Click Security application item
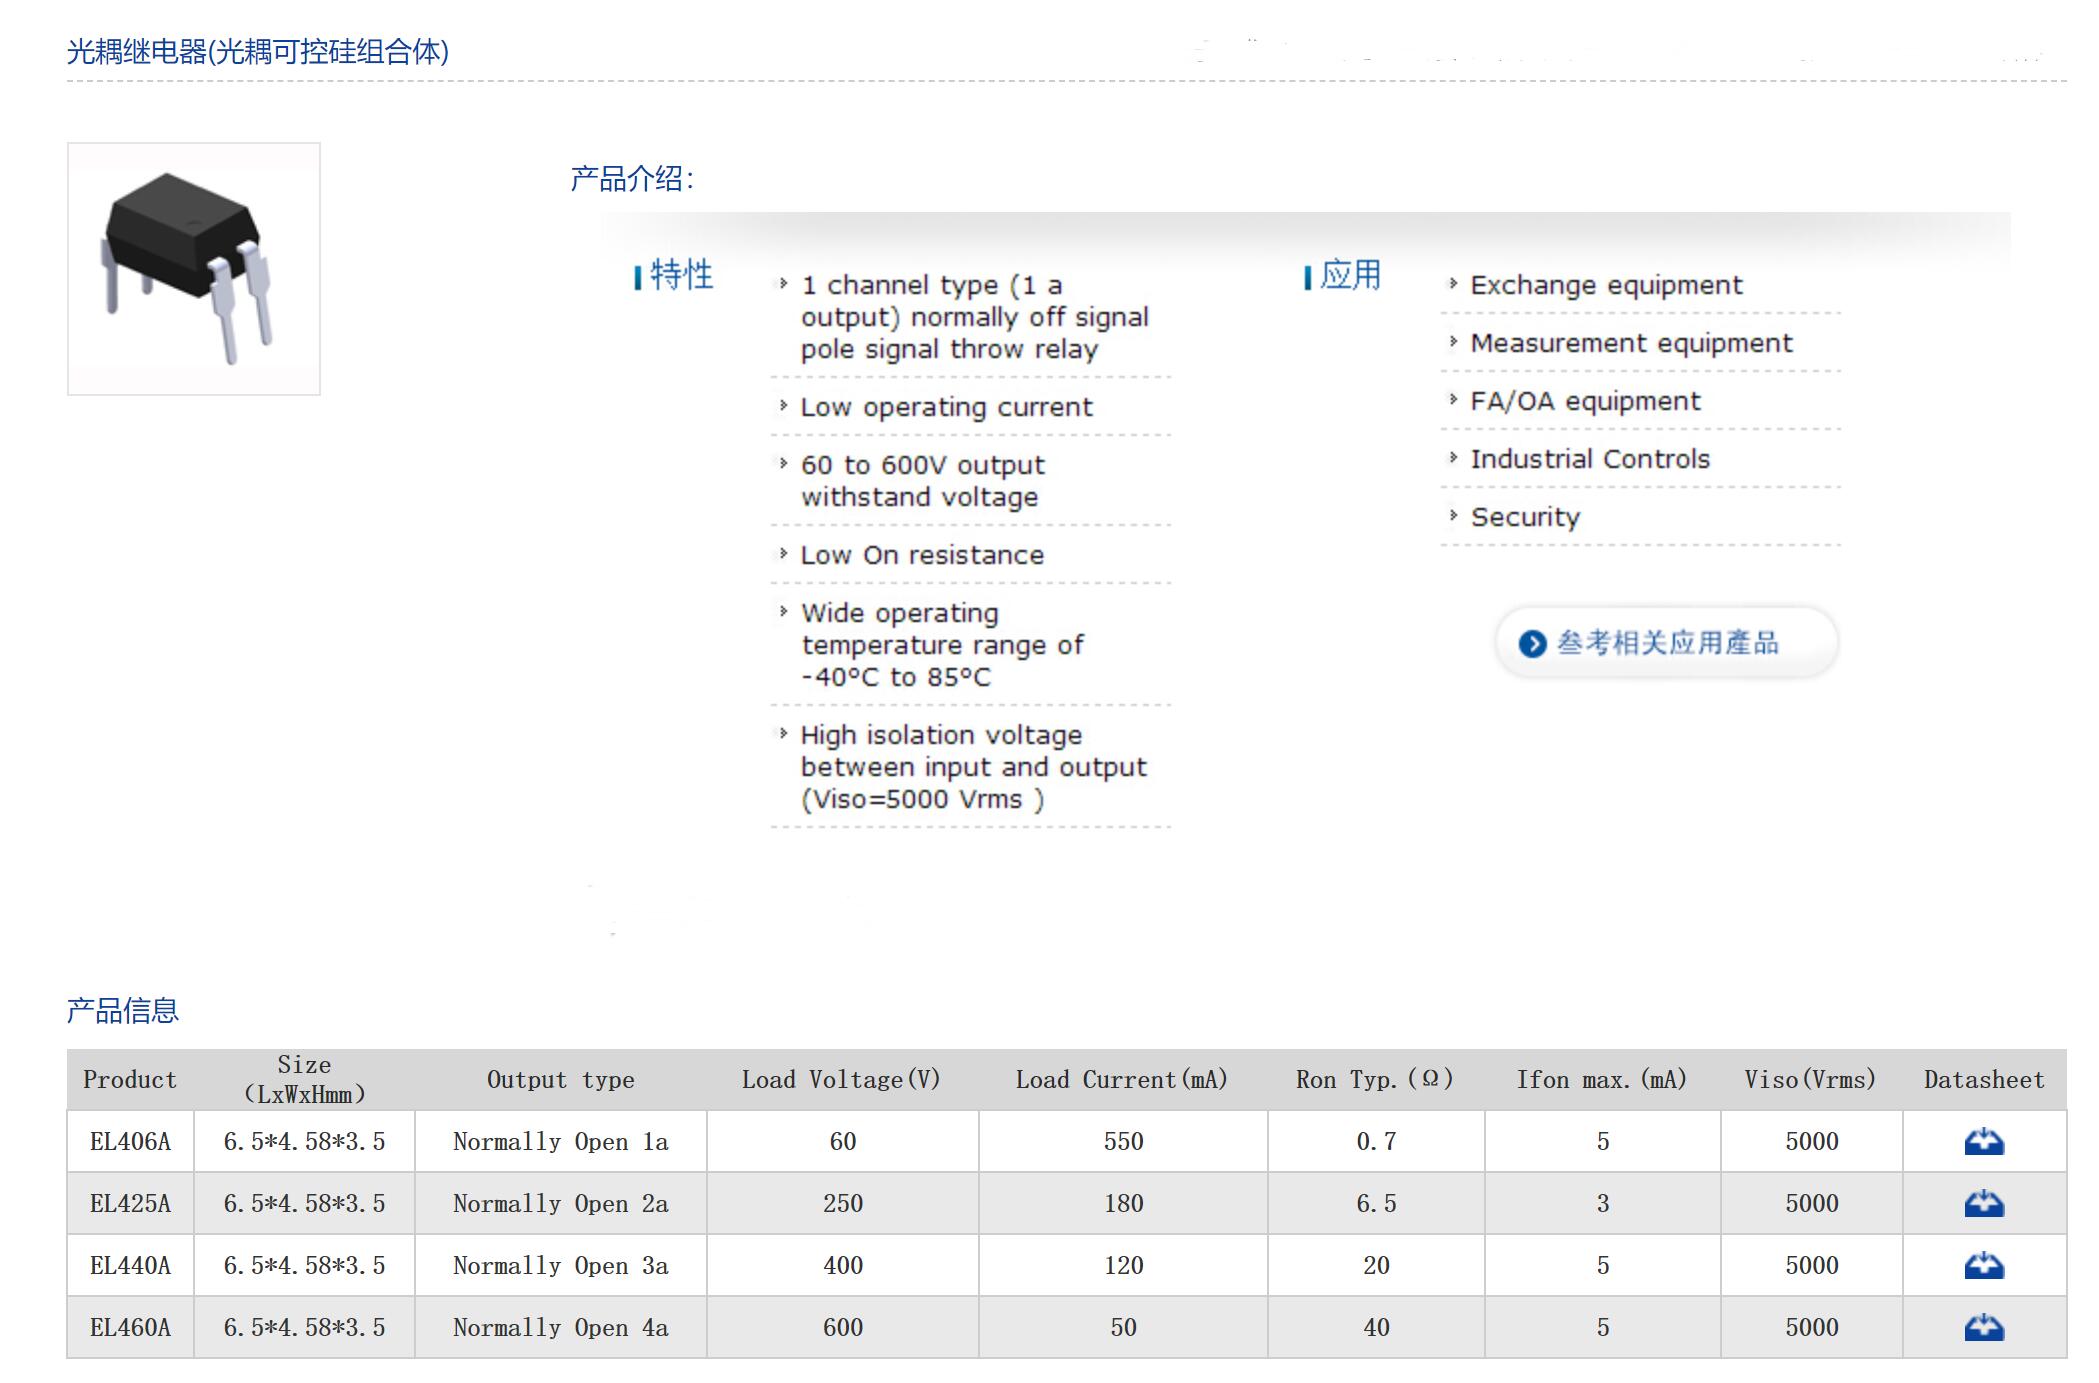Viewport: 2099px width, 1383px height. click(1525, 517)
